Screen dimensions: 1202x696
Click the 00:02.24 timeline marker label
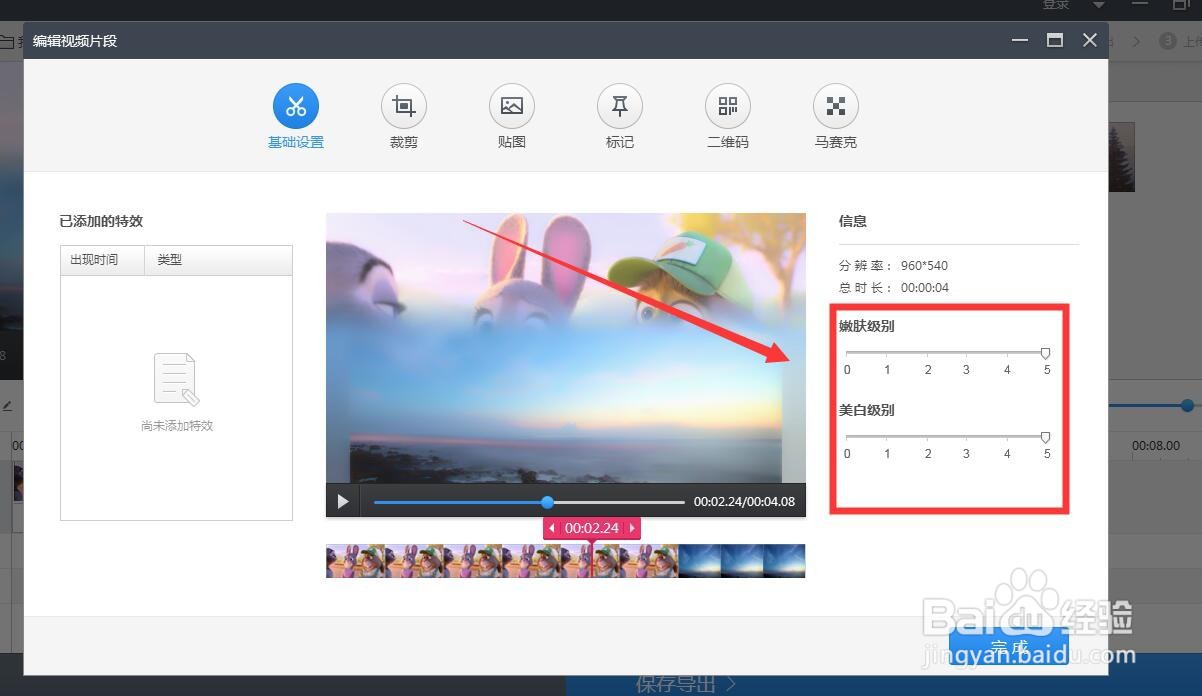(x=592, y=528)
